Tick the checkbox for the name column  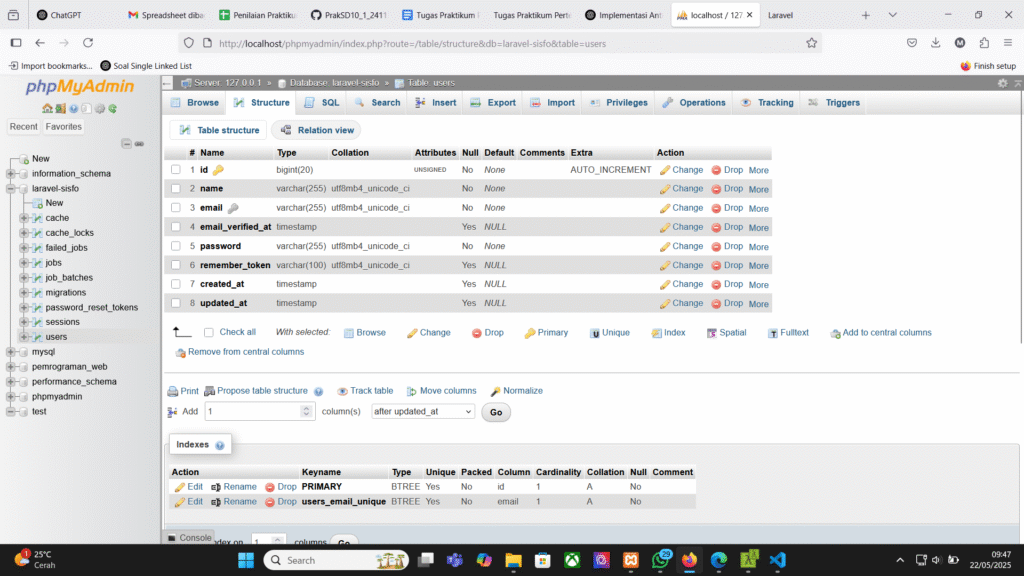(x=176, y=189)
